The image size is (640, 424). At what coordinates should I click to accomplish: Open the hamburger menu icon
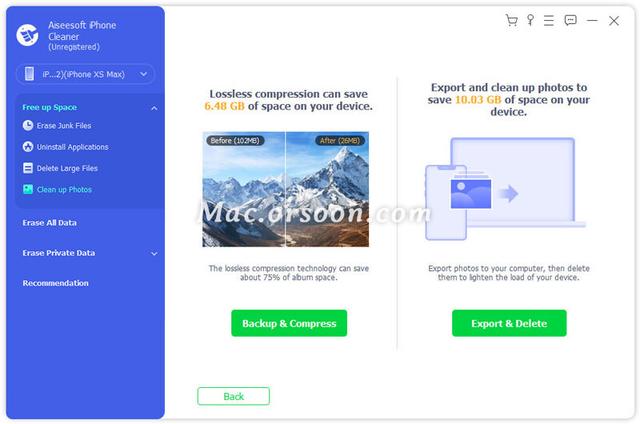pos(549,20)
